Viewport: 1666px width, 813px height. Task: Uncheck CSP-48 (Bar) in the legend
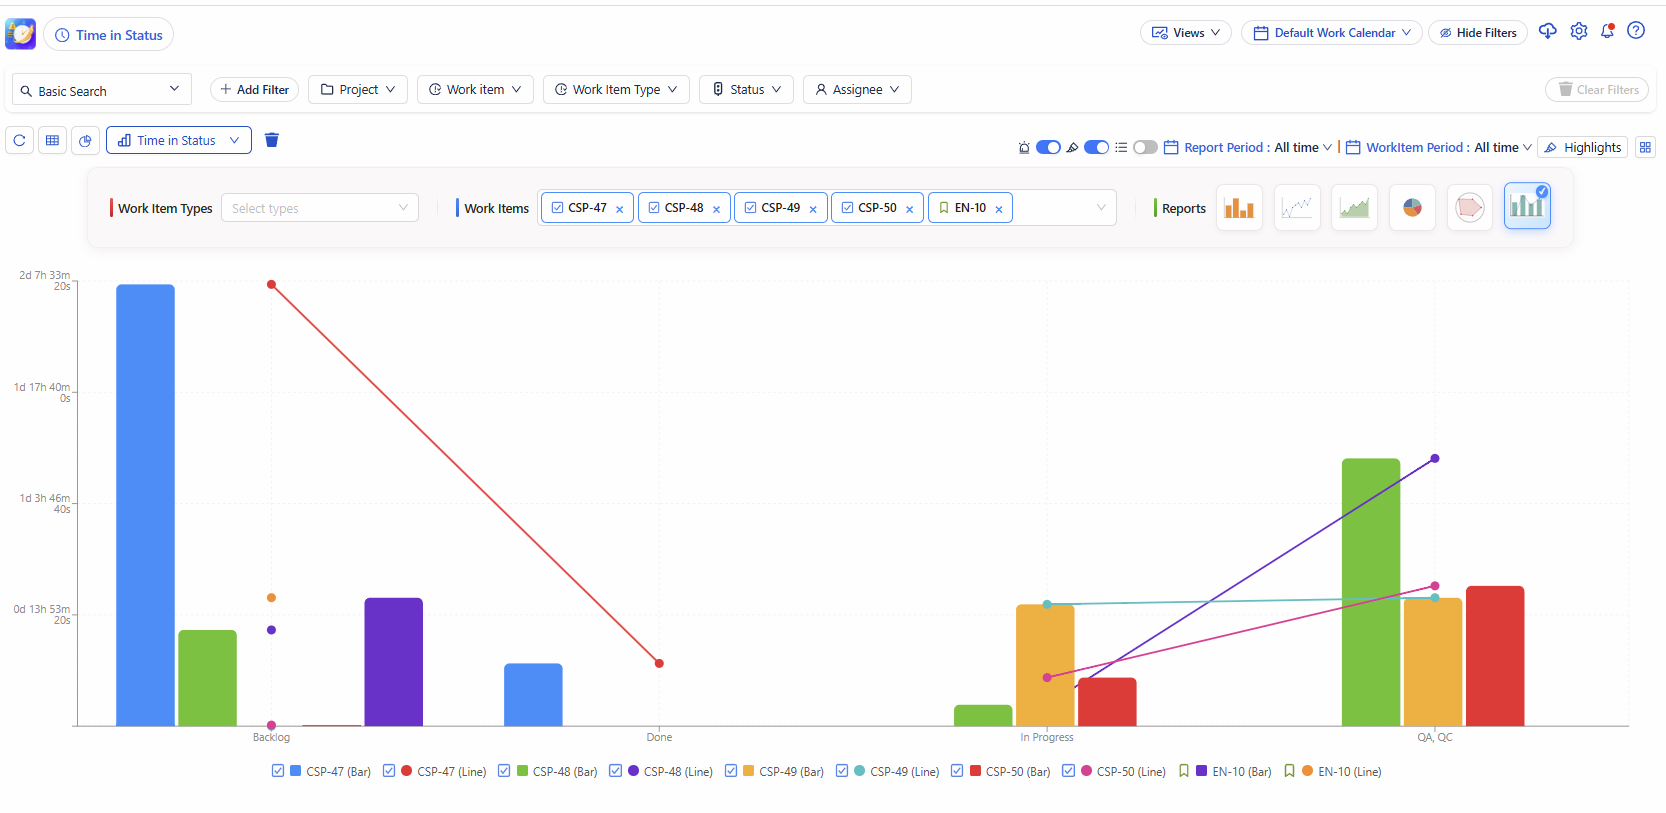coord(504,771)
